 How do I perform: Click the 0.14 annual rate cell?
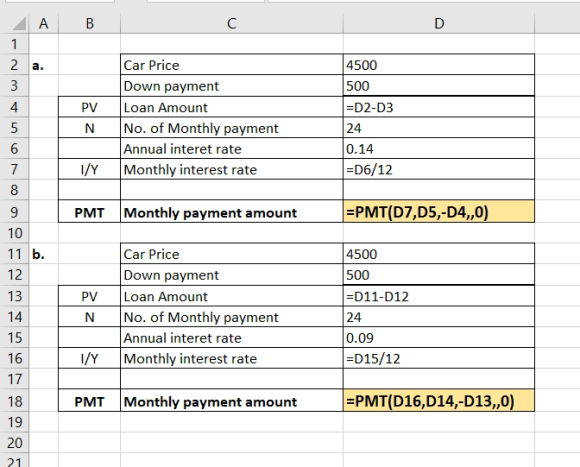[439, 149]
